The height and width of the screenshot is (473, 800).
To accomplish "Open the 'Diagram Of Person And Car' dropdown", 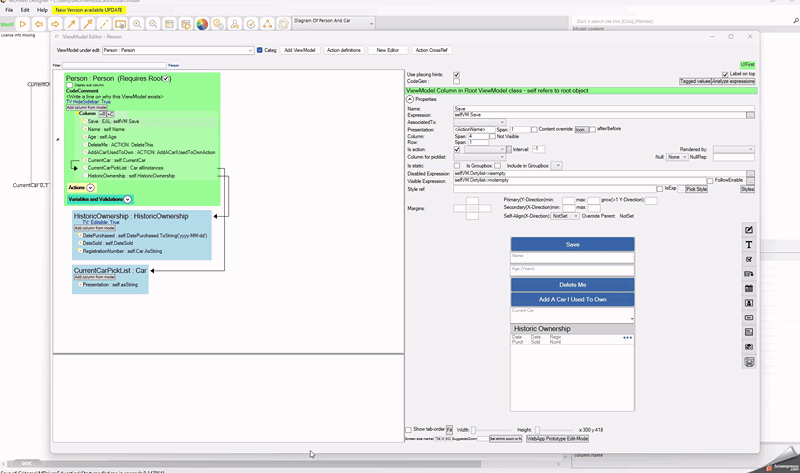I will (371, 23).
